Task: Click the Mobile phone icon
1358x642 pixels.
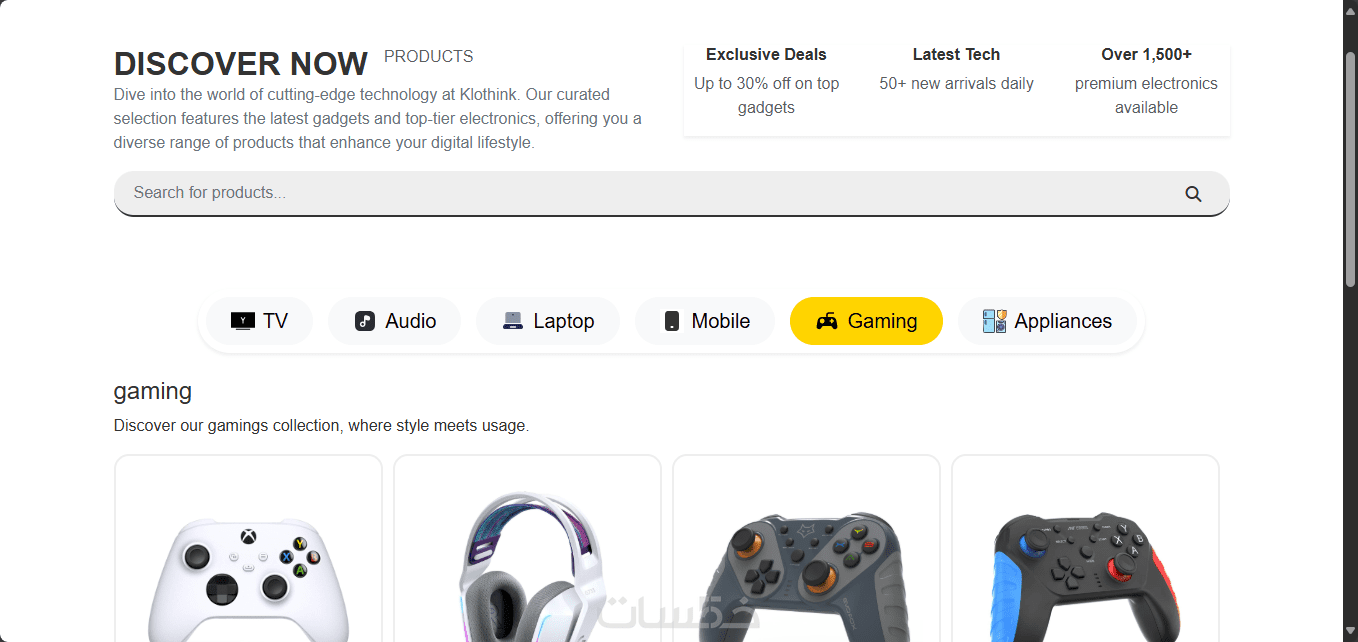Action: 672,321
